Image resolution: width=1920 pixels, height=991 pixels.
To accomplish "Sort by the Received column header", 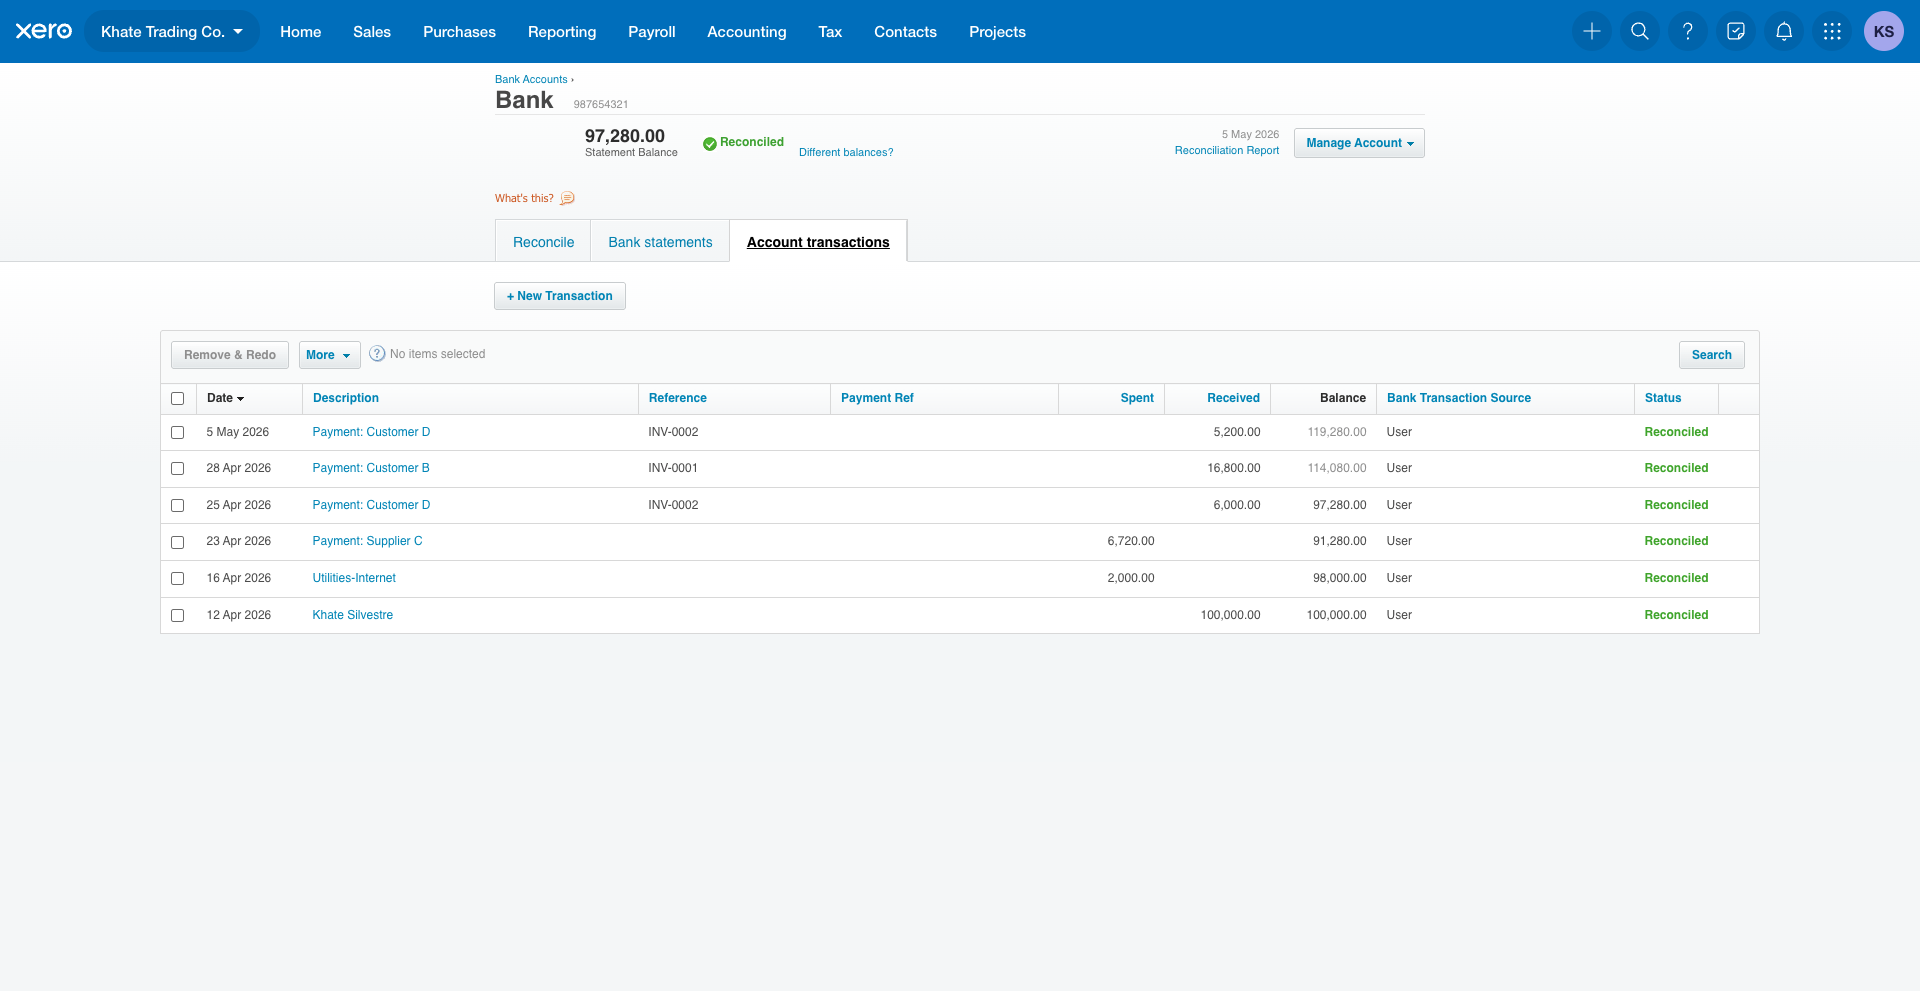I will tap(1233, 398).
